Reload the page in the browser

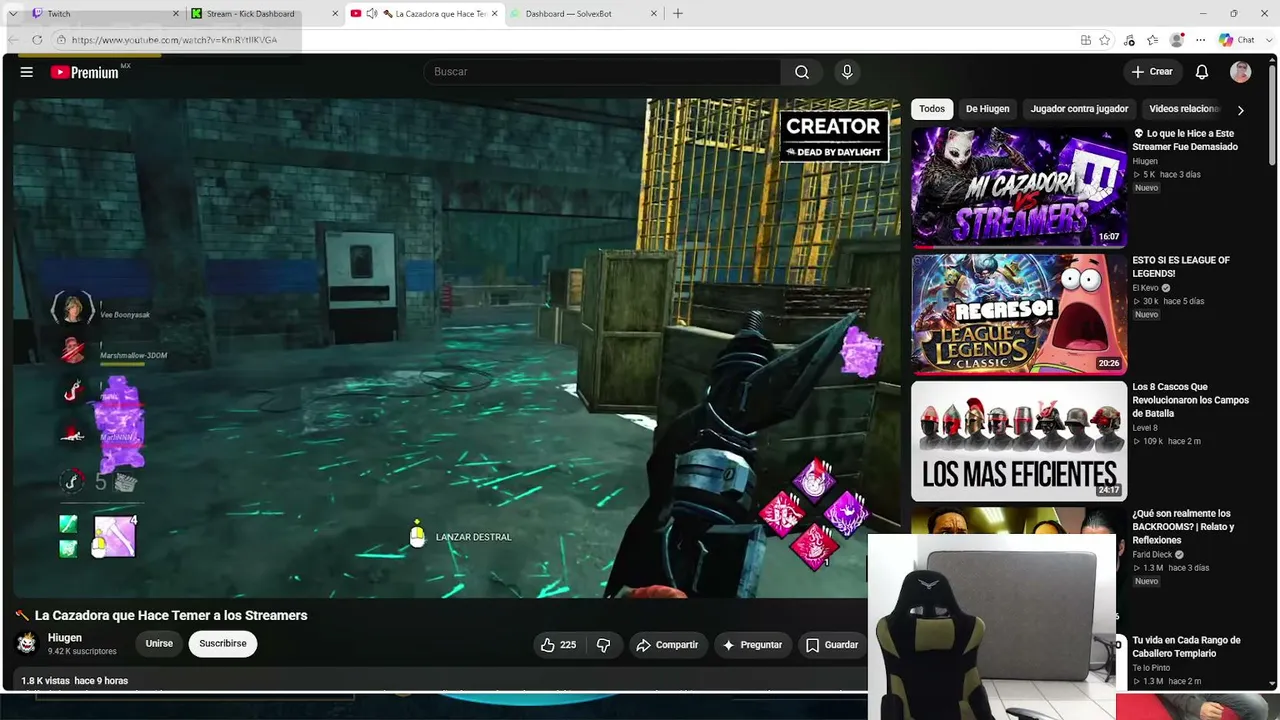tap(37, 40)
